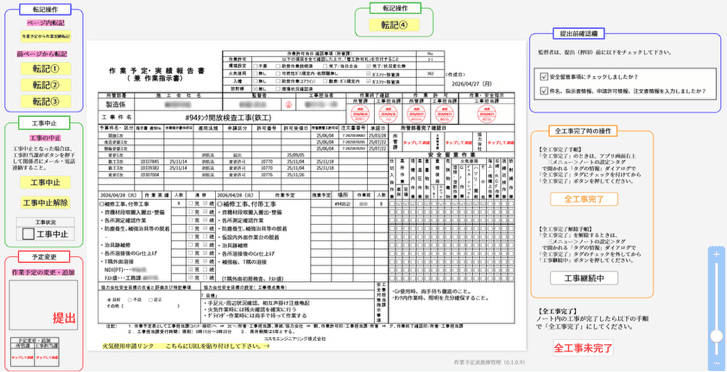Click the 転記② button
The image size is (727, 372).
click(45, 85)
